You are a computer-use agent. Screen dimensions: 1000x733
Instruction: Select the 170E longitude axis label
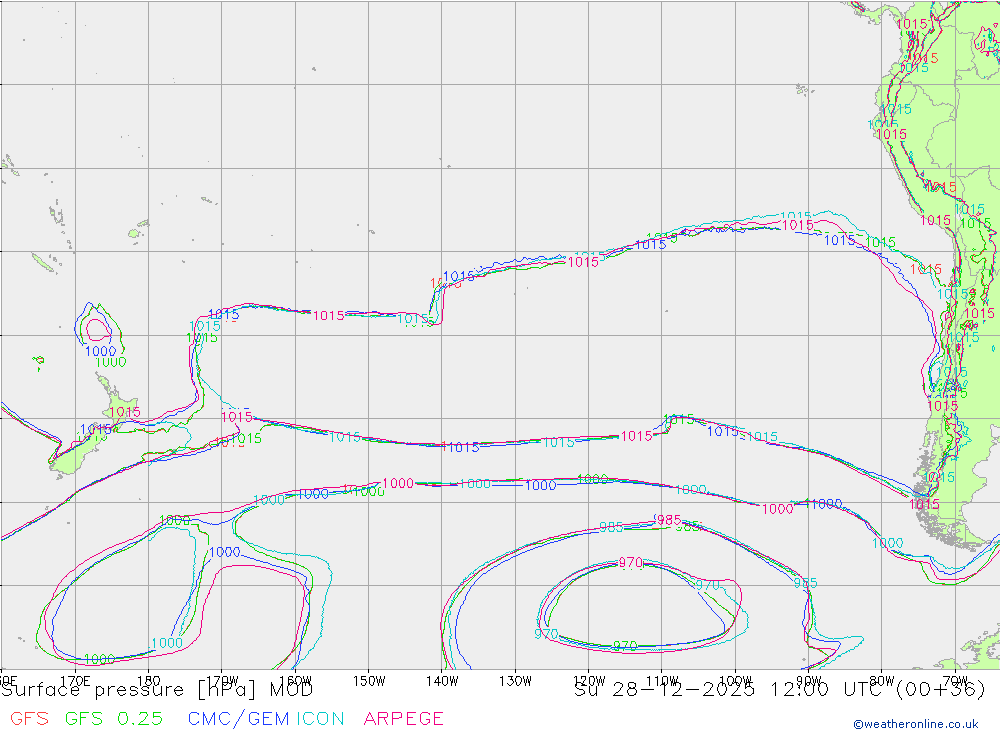[76, 680]
